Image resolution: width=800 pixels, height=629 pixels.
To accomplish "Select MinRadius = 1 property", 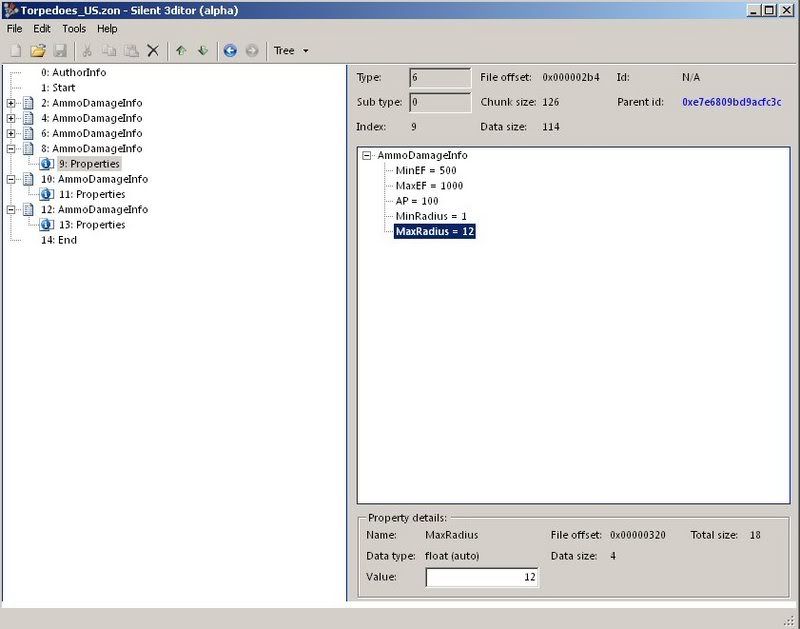I will pyautogui.click(x=431, y=216).
